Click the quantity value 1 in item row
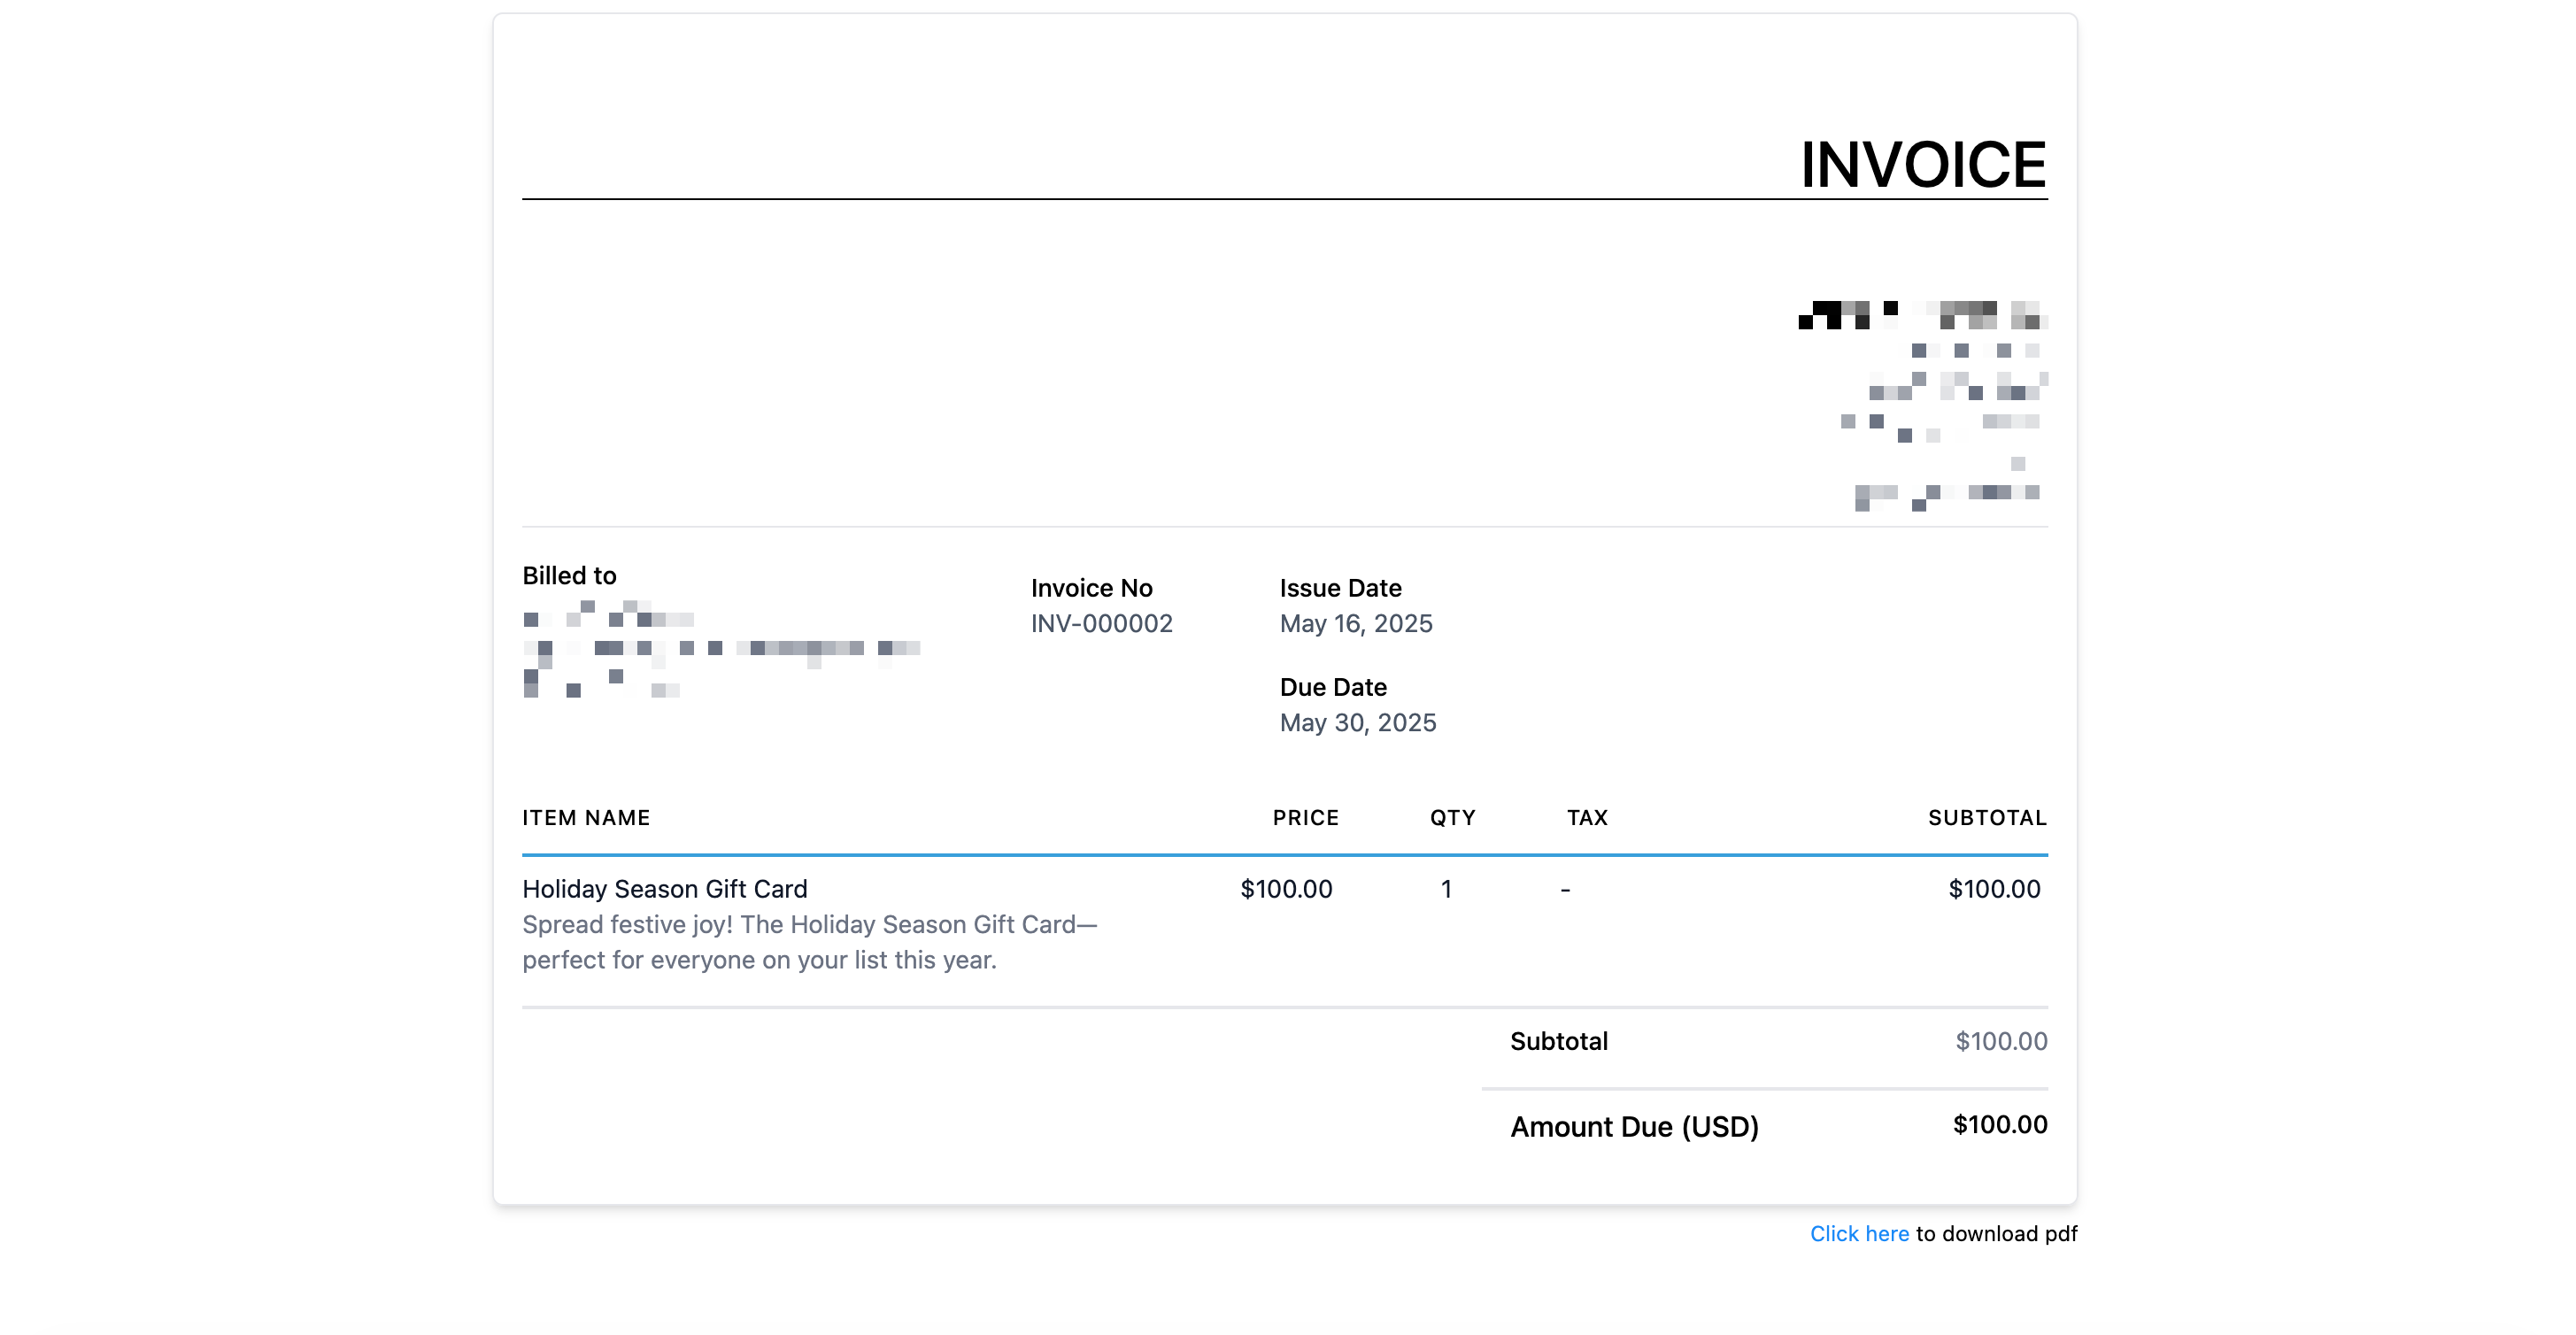The width and height of the screenshot is (2576, 1335). pyautogui.click(x=1445, y=889)
